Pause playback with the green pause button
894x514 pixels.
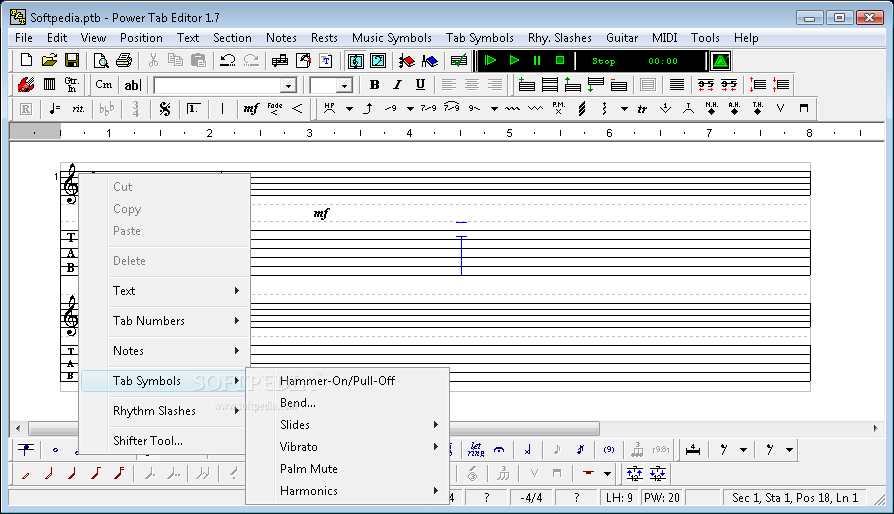pyautogui.click(x=537, y=60)
